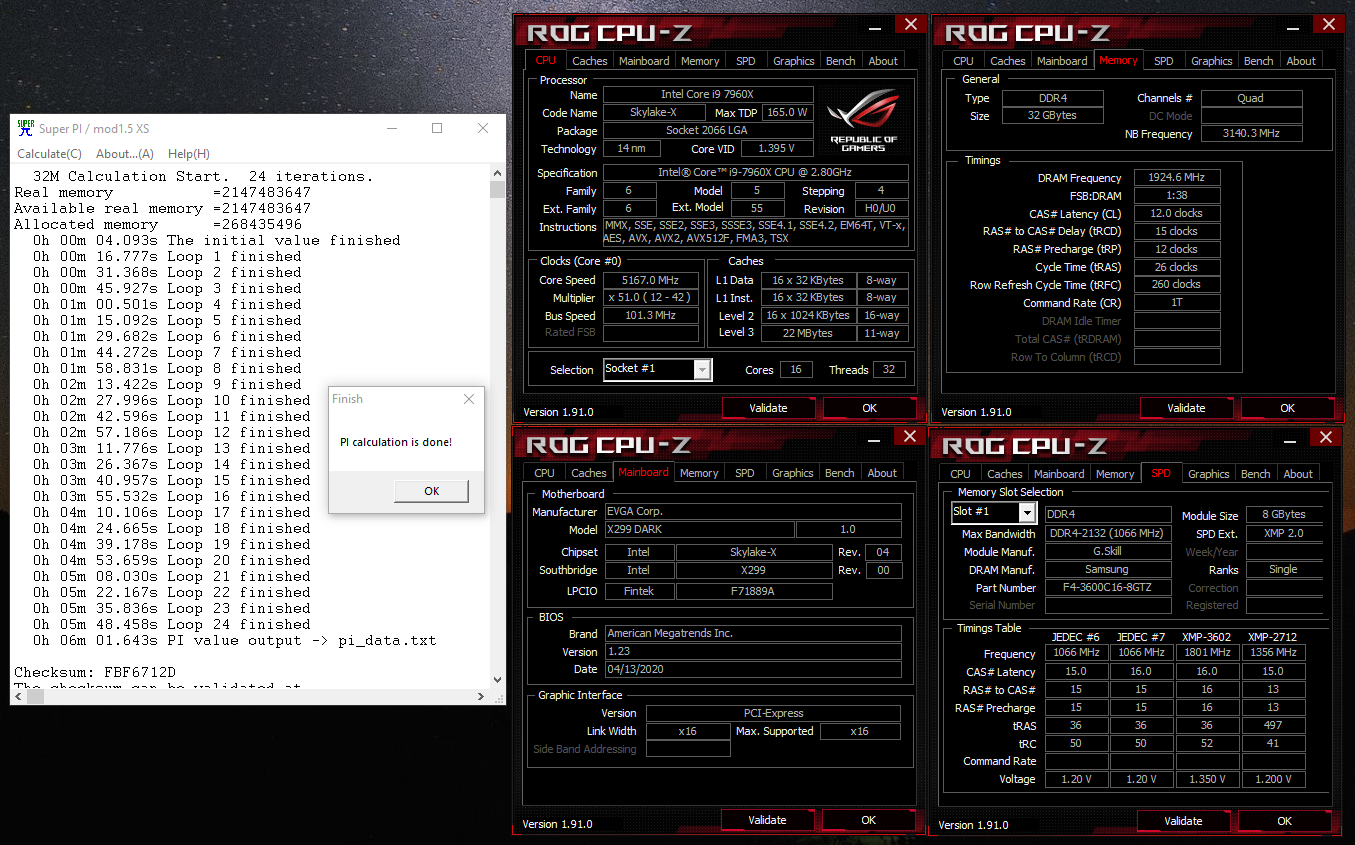Screen dimensions: 1355x845
Task: Click the CAS# Latency 12.0 clocks field
Action: click(x=1177, y=213)
